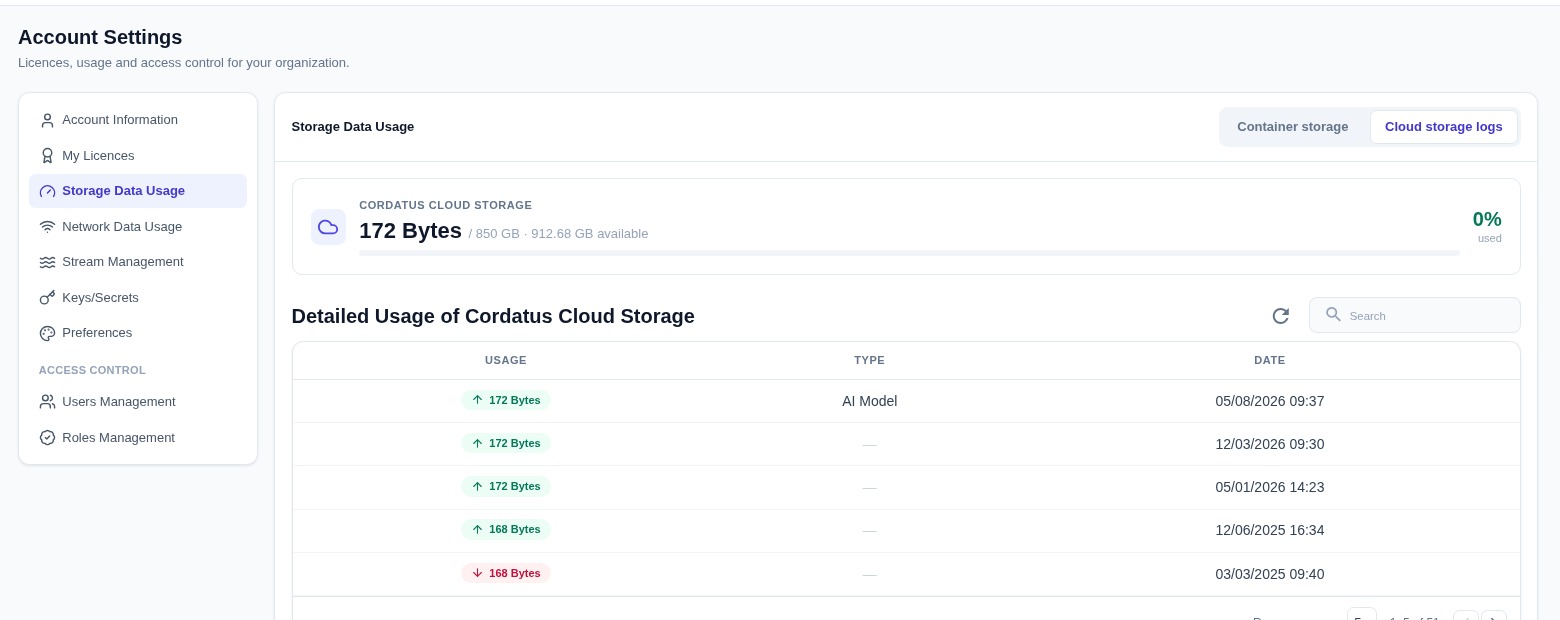Click the 172 Bytes badge dated 05/08/2026
Viewport: 1560px width, 620px height.
[506, 400]
